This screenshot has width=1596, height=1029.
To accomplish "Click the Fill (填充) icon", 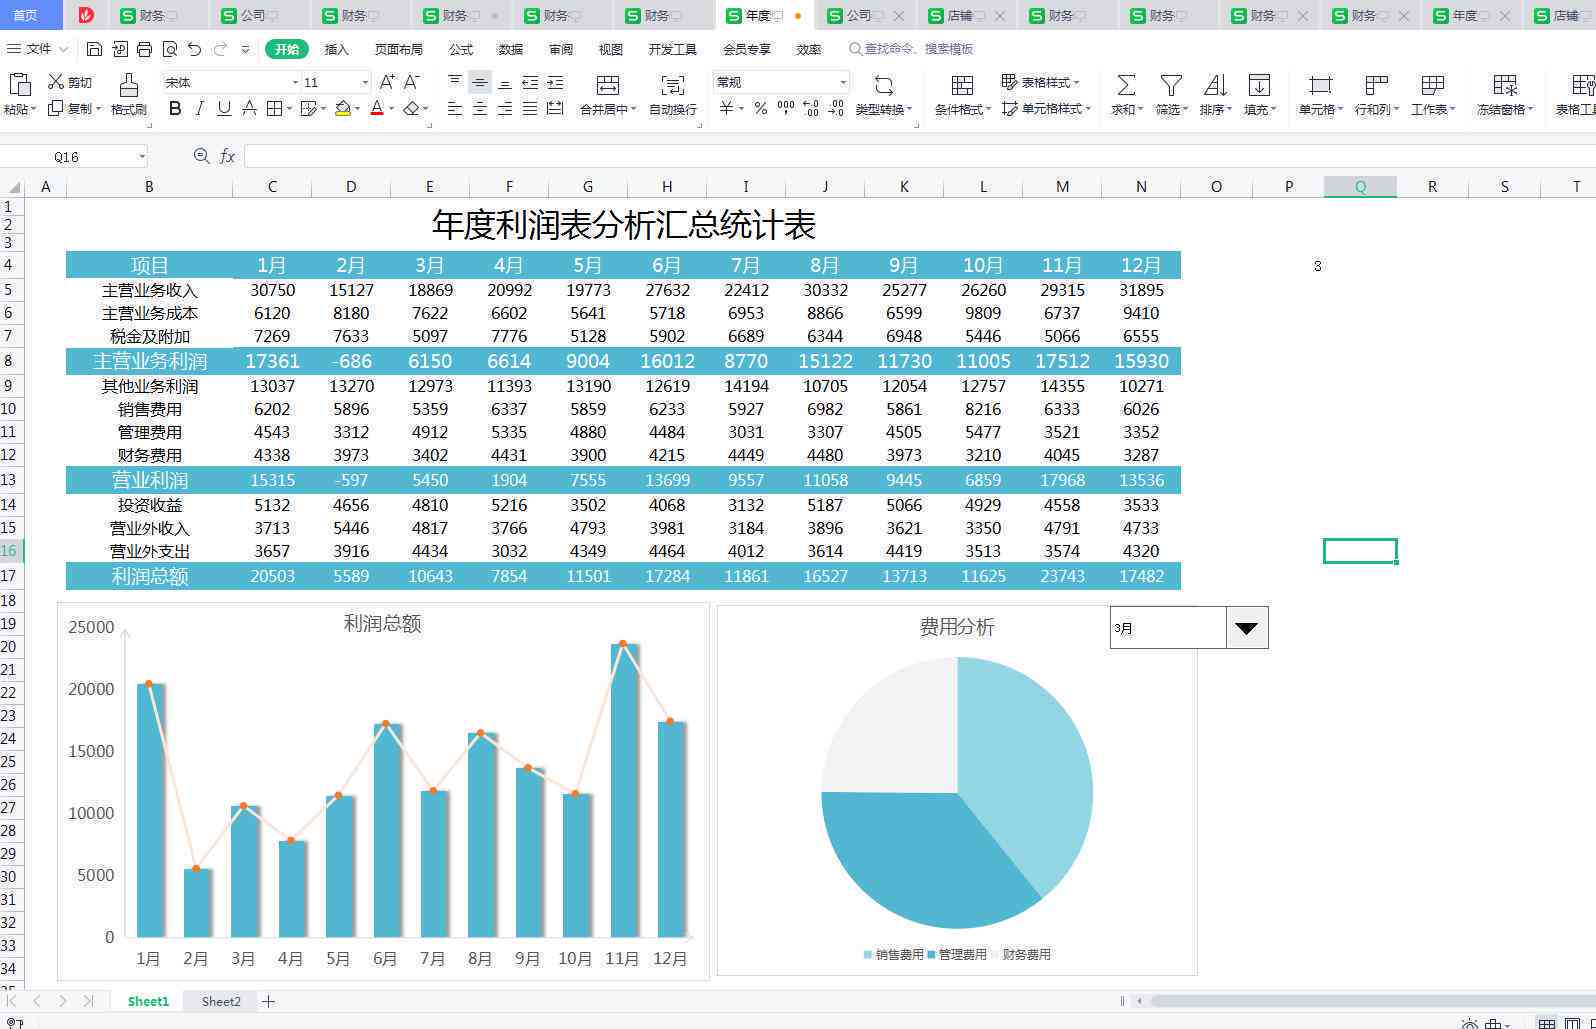I will pos(1259,86).
